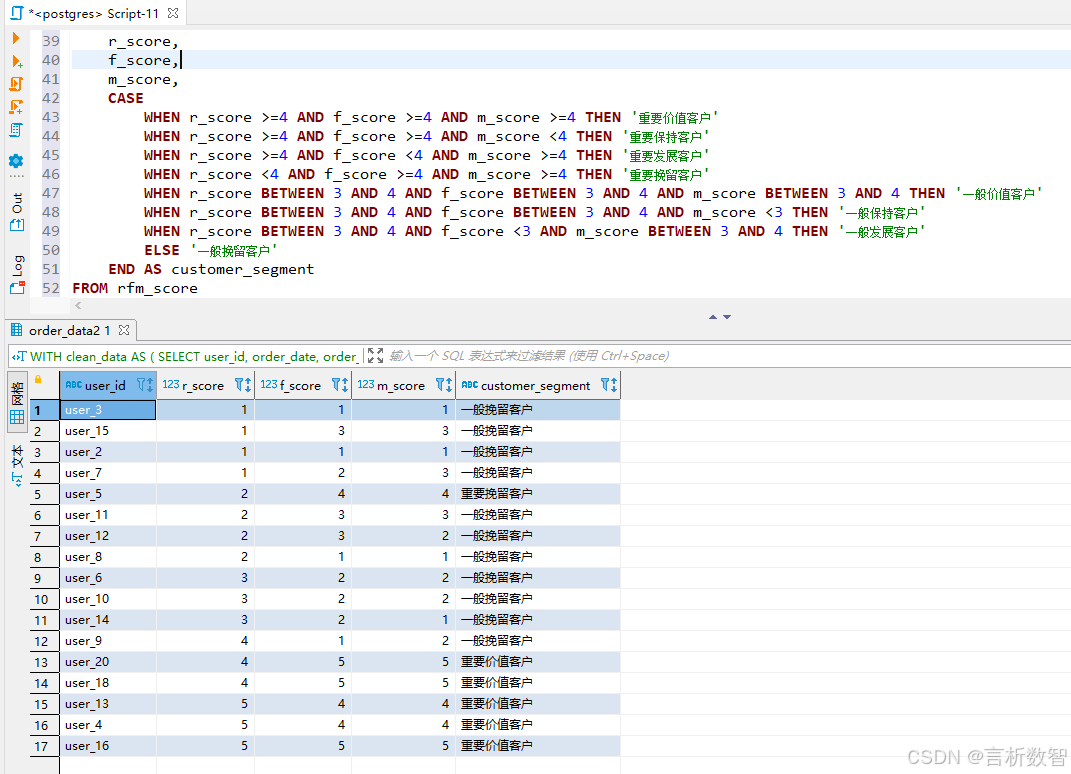Click the SQL query type icon before WITH clean_data
The height and width of the screenshot is (774, 1071).
(x=19, y=356)
